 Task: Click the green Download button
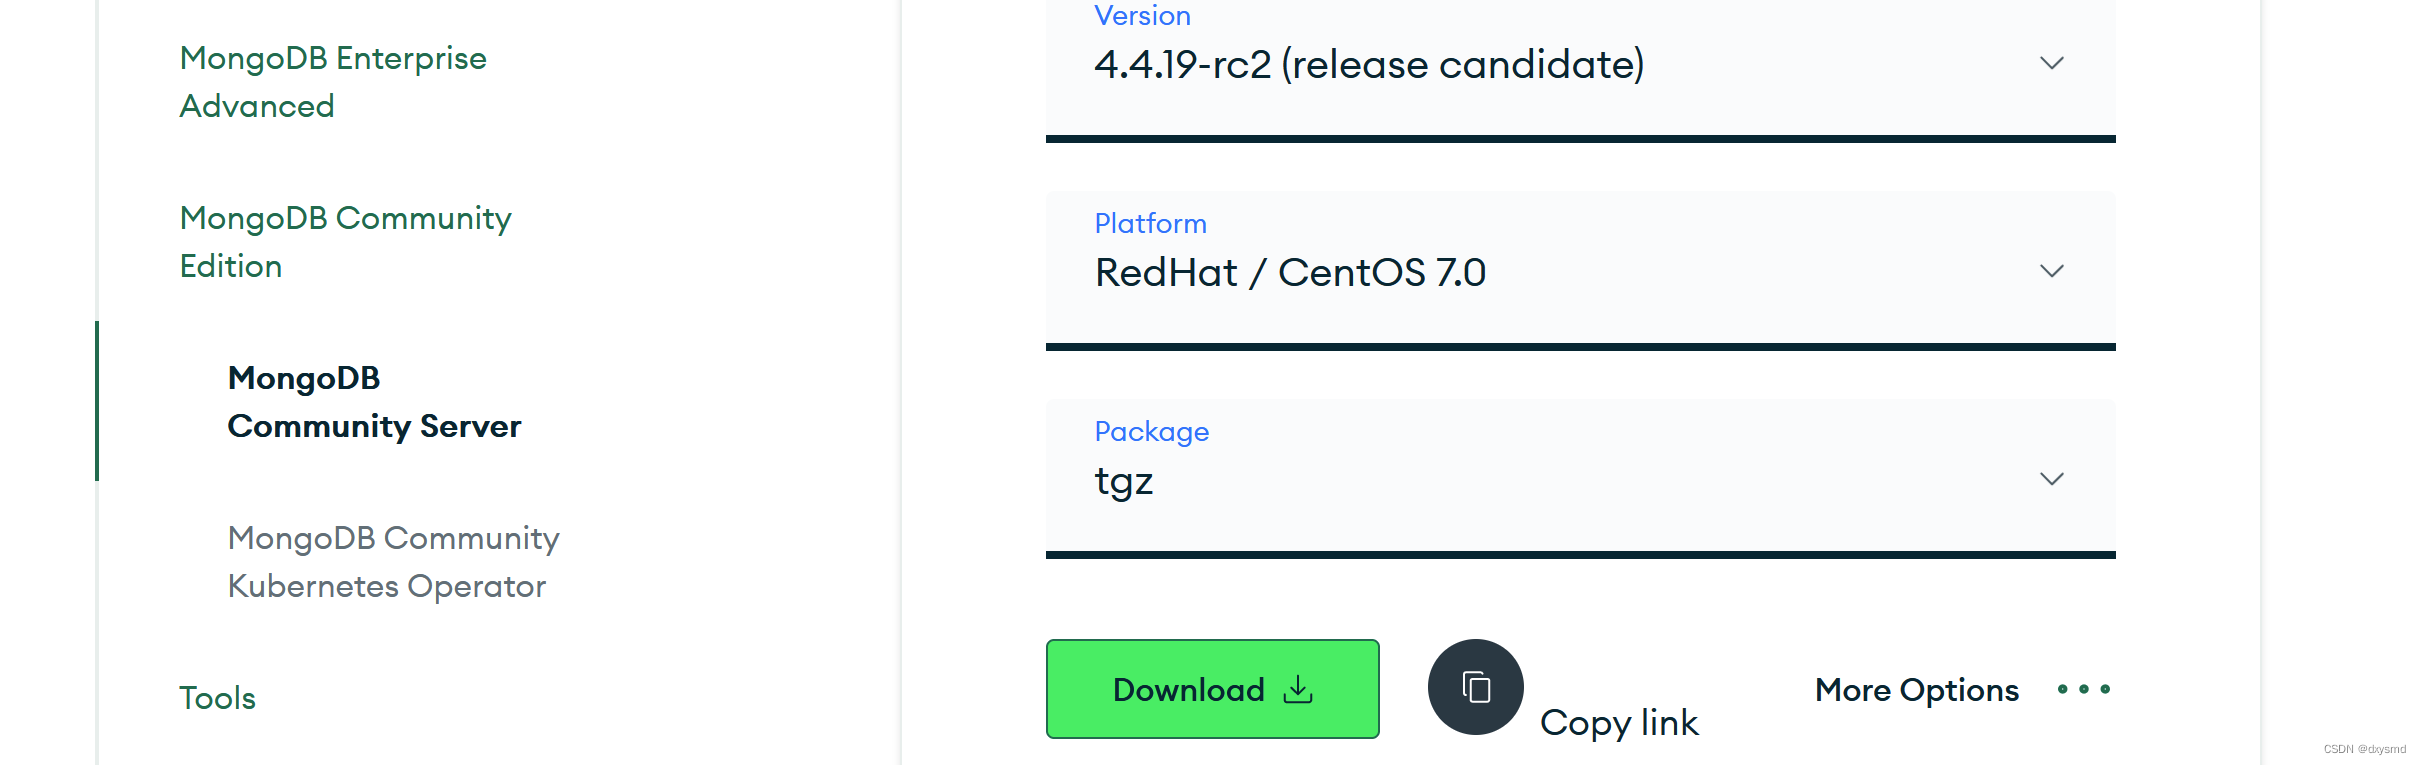pyautogui.click(x=1213, y=689)
